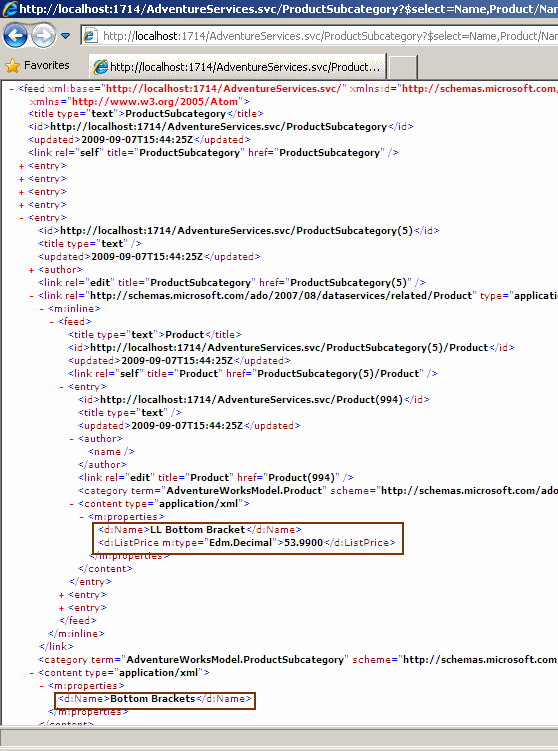Image resolution: width=558 pixels, height=751 pixels.
Task: Click the browser Forward arrow button
Action: tap(44, 36)
